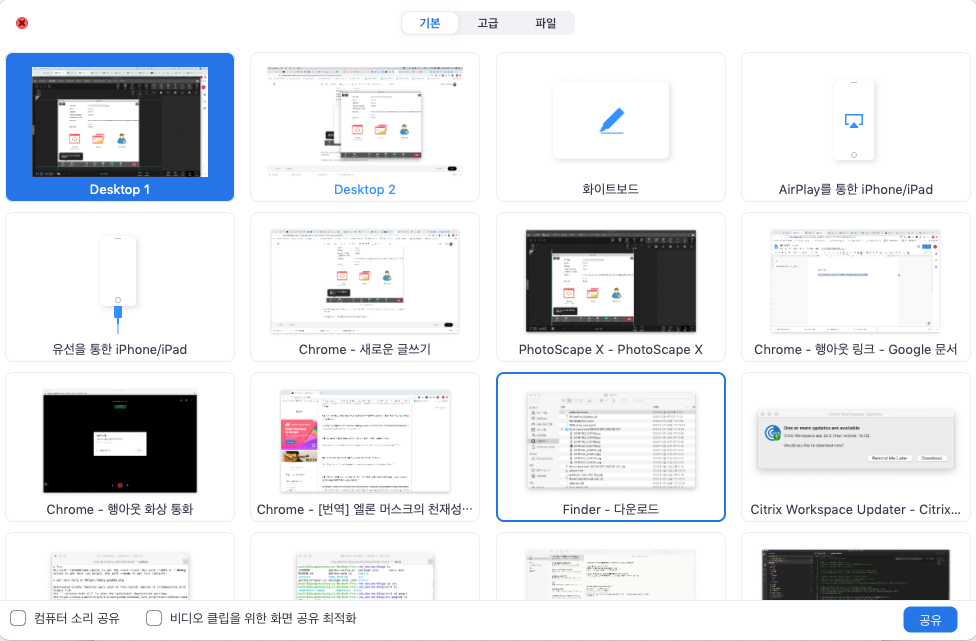This screenshot has width=976, height=641.
Task: Toggle 비디오 클립을 위한 화면 공유 최적화 checkbox
Action: click(x=154, y=618)
